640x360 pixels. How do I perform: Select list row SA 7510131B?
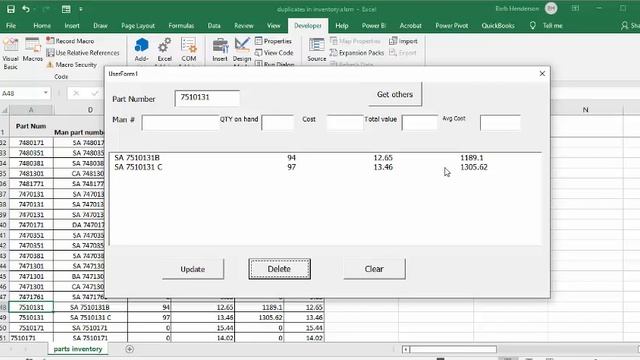[x=325, y=158]
